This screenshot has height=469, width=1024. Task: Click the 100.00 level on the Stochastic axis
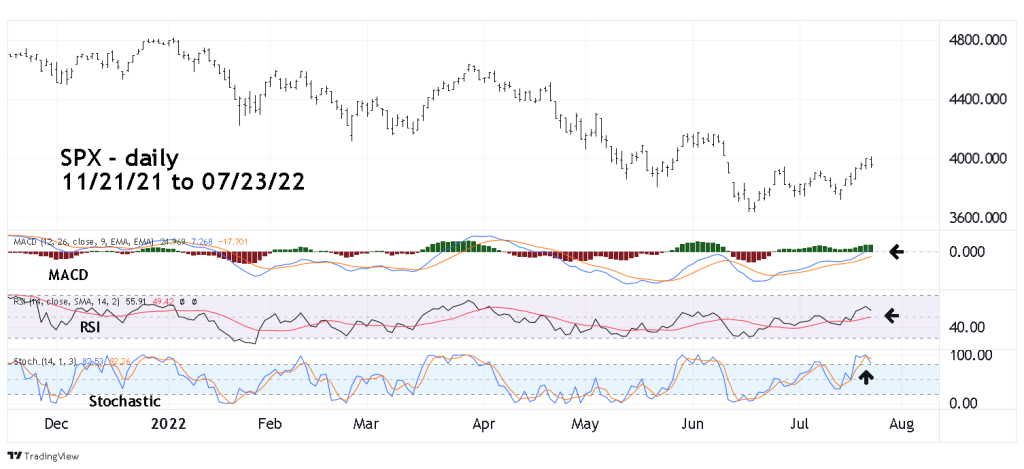969,355
